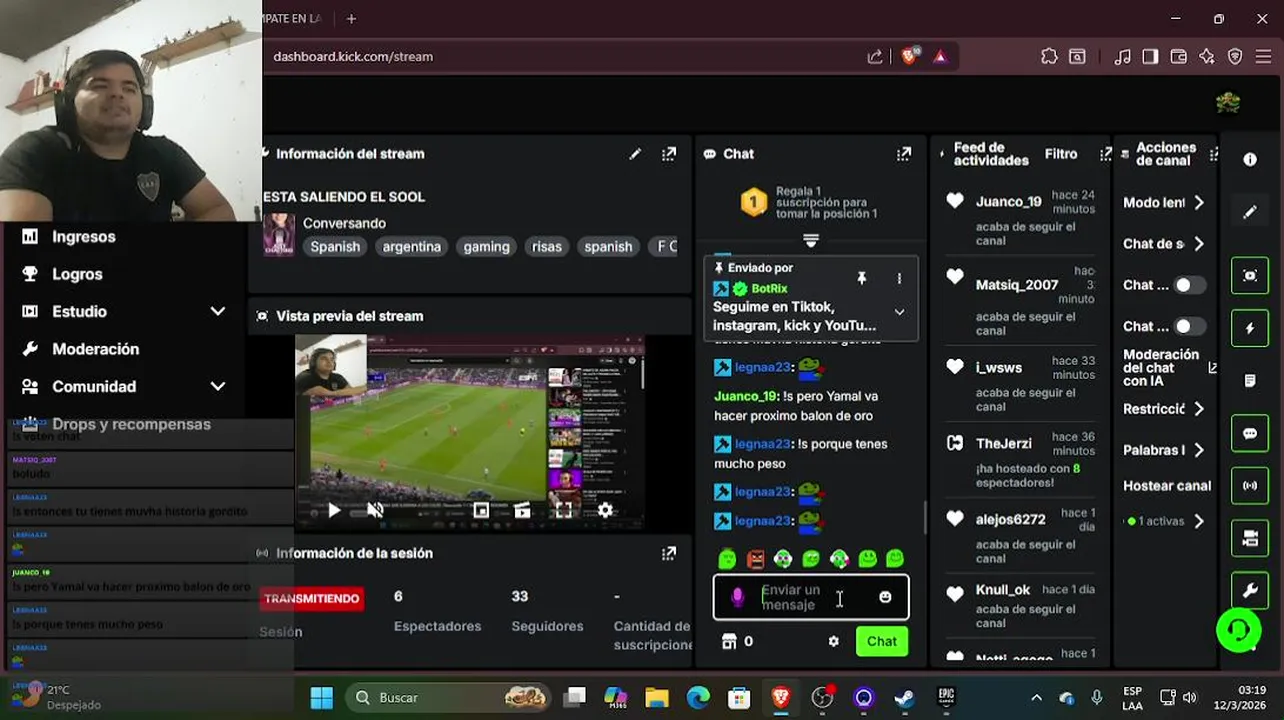
Task: Open the green headset support bubble
Action: click(1238, 630)
